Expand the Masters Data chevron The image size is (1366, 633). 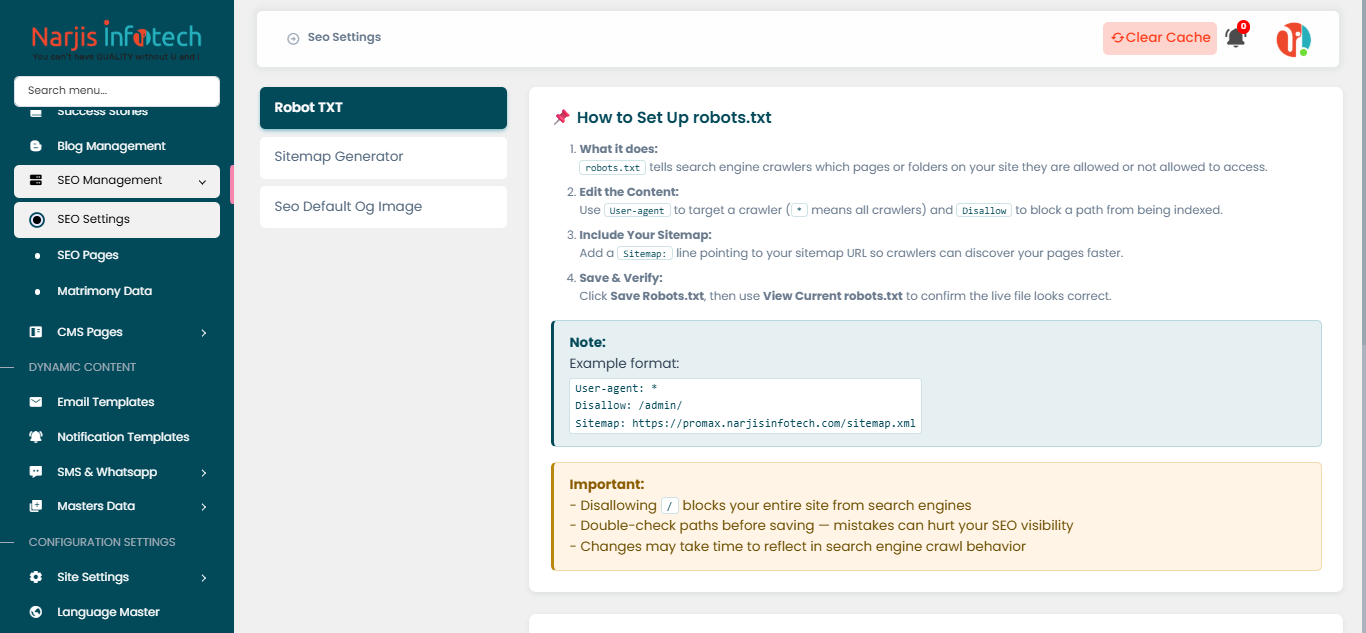coord(203,507)
